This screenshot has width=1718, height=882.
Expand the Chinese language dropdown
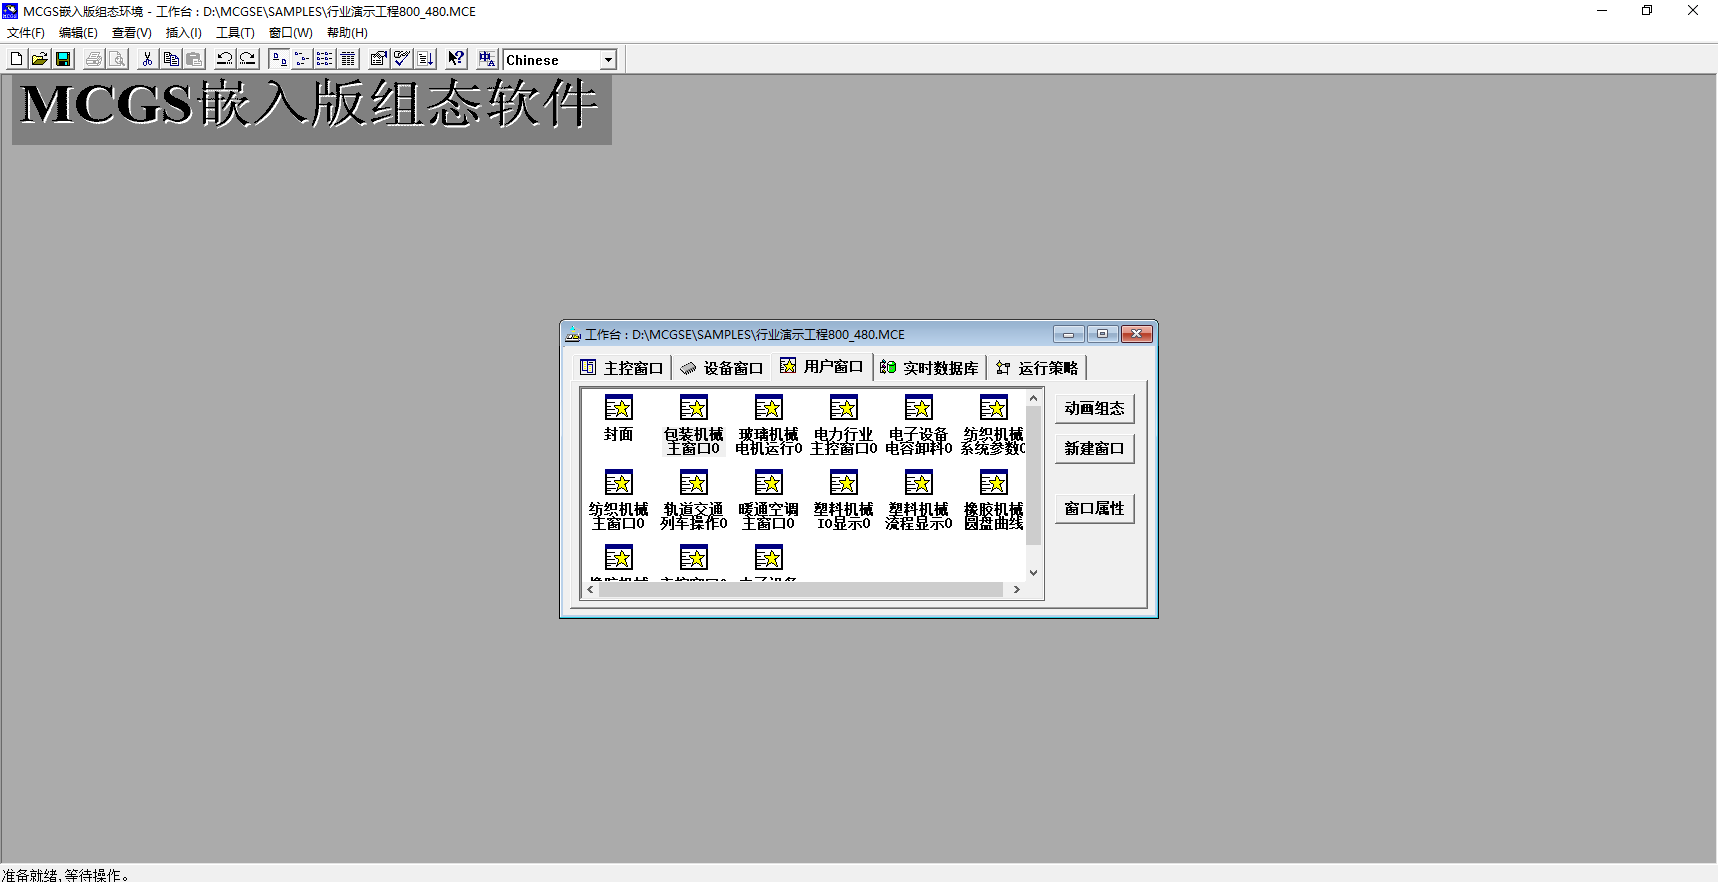click(608, 60)
